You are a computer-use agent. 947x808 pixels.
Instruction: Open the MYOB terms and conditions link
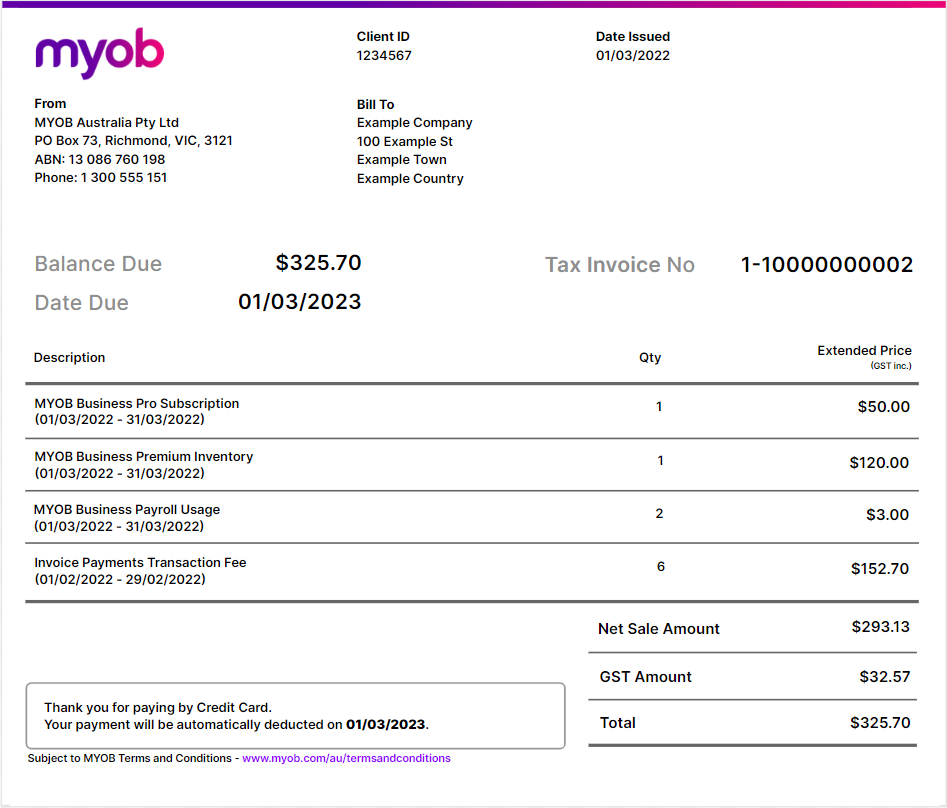click(346, 758)
